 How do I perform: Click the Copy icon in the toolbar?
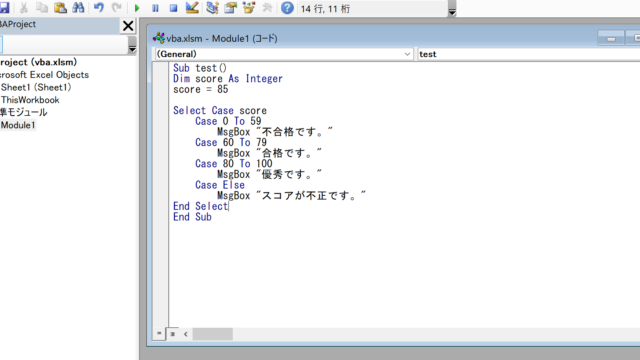42,8
